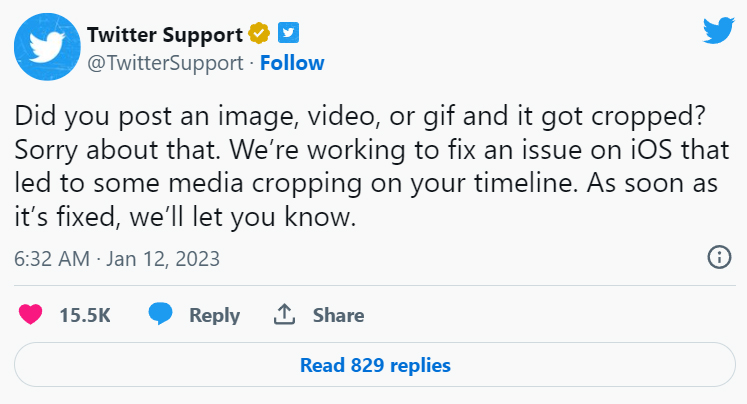
Task: Click the reply speech bubble icon
Action: click(x=160, y=315)
